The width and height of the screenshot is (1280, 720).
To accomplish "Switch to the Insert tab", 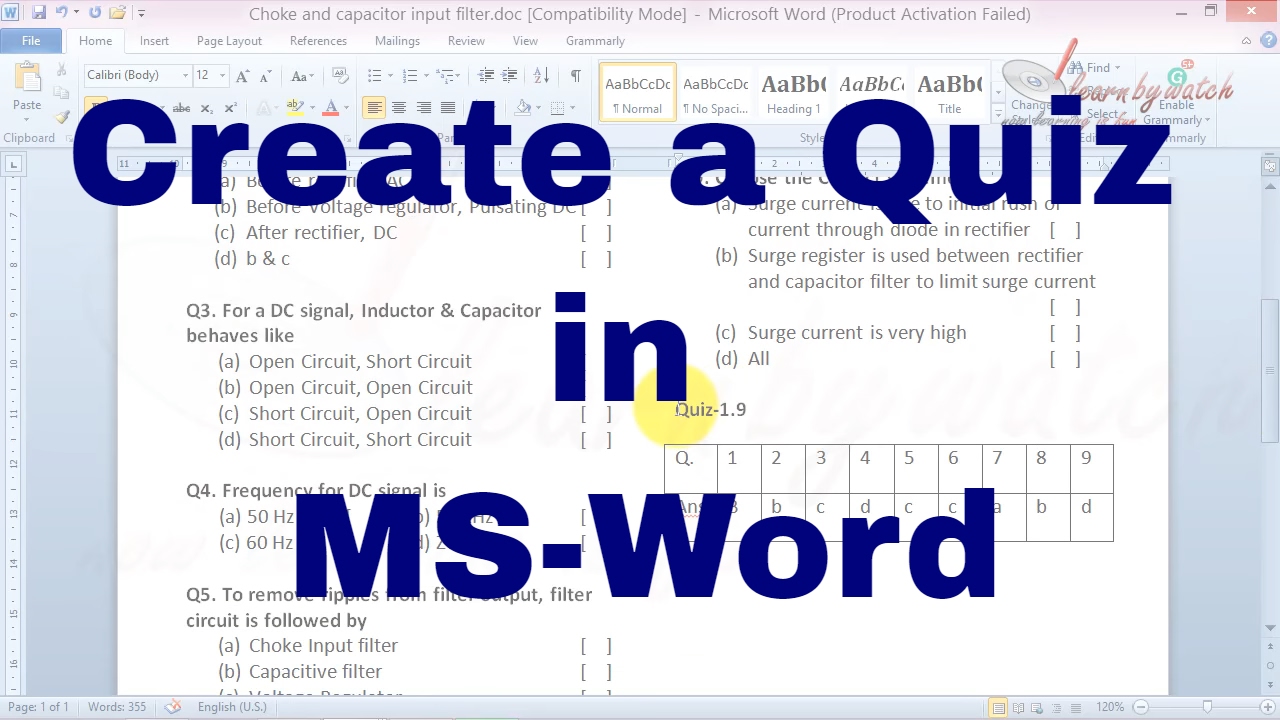I will tap(154, 41).
